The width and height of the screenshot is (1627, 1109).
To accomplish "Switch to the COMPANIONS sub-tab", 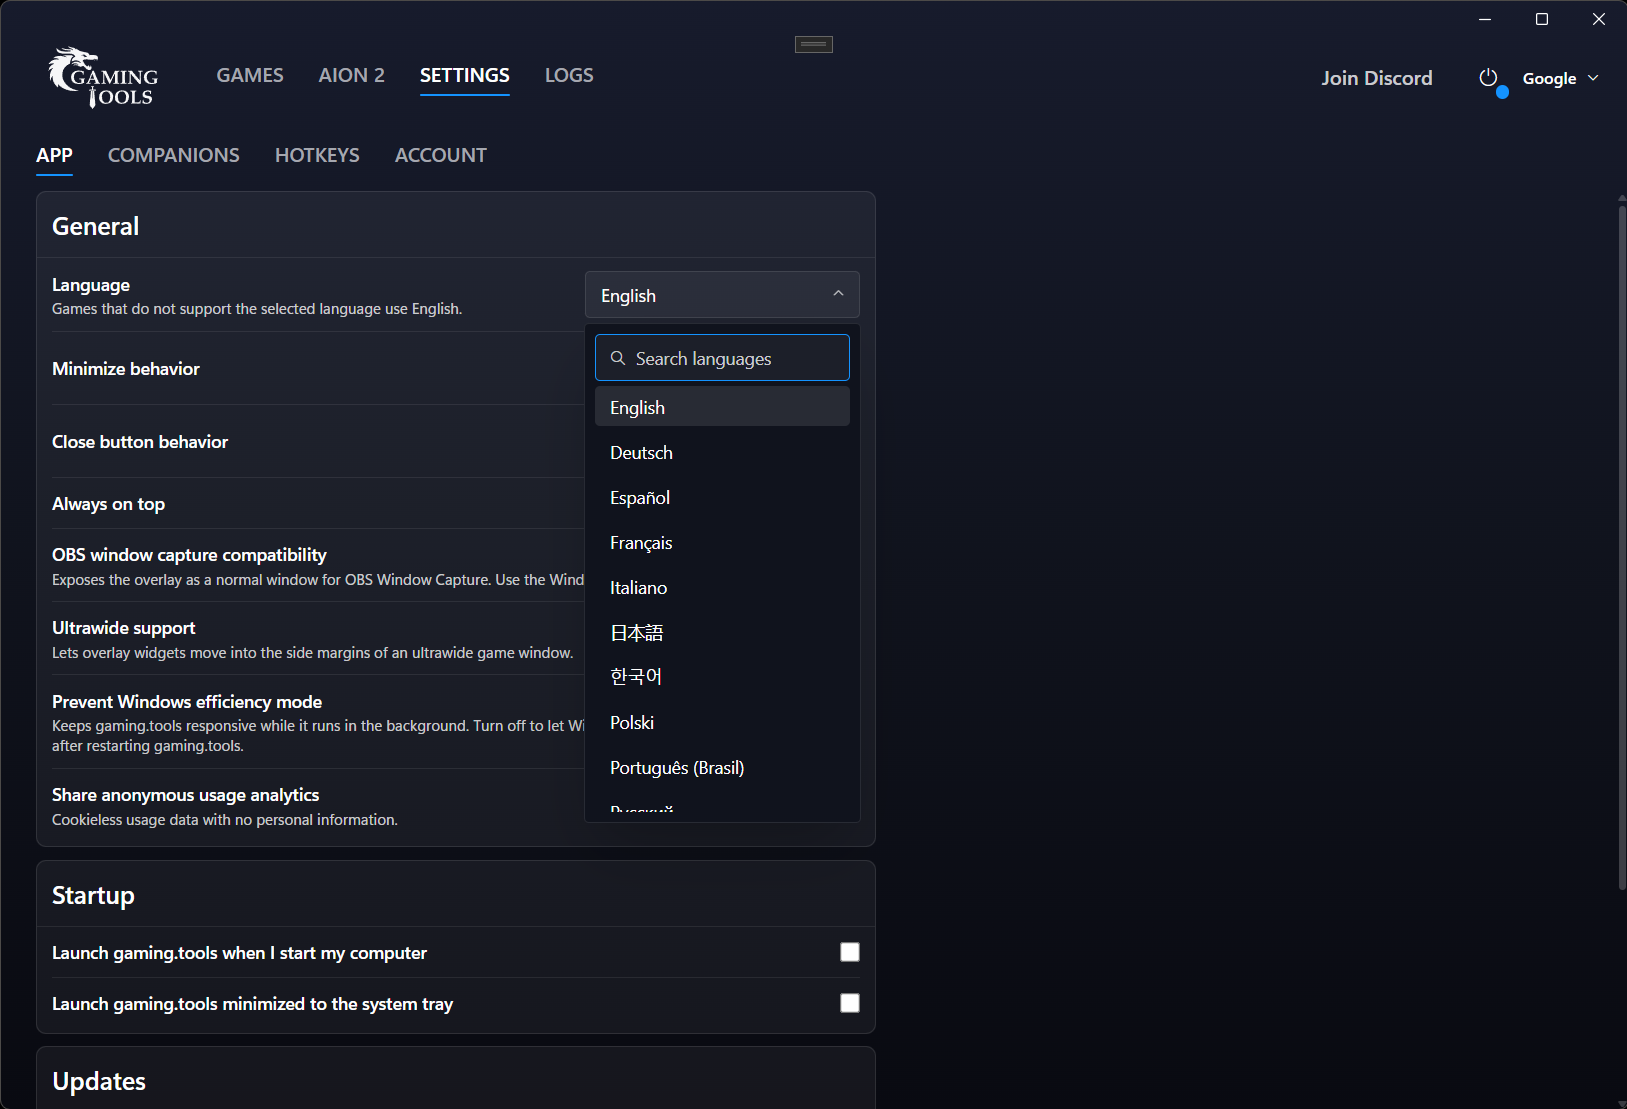I will pos(174,155).
